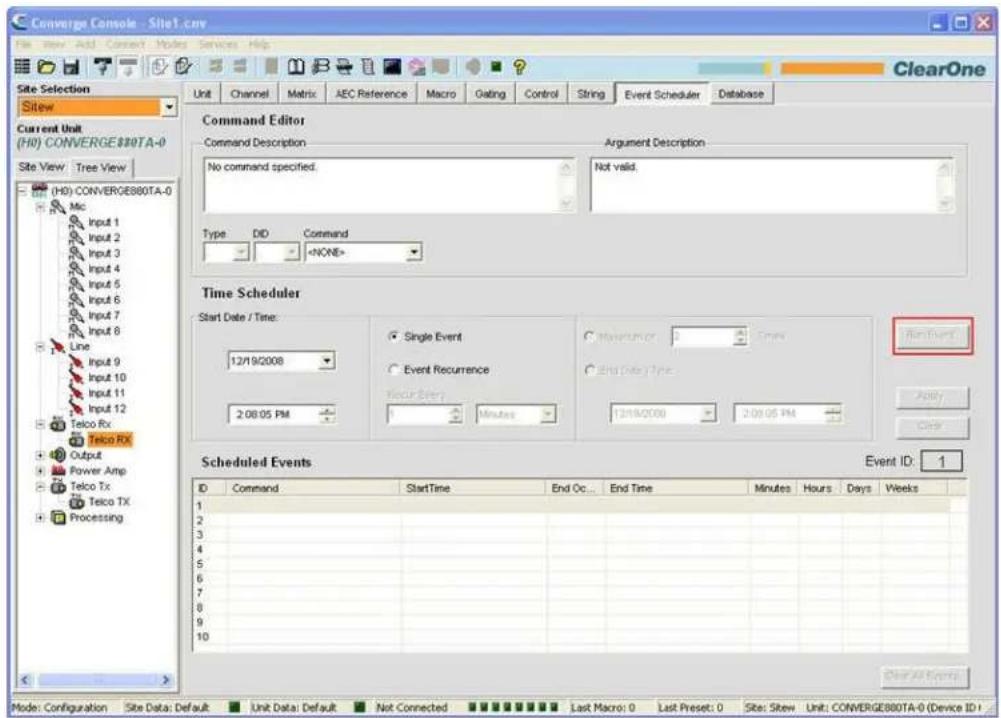Click the Event ID field showing 1
Image resolution: width=1001 pixels, height=718 pixels.
(x=941, y=461)
